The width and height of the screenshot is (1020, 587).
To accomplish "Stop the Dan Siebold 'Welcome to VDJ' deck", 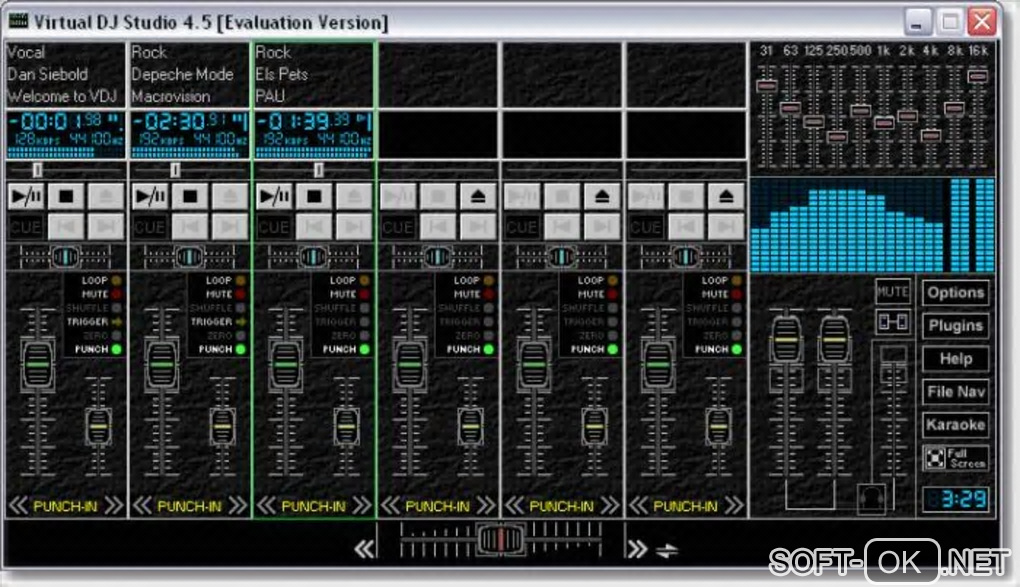I will (66, 196).
